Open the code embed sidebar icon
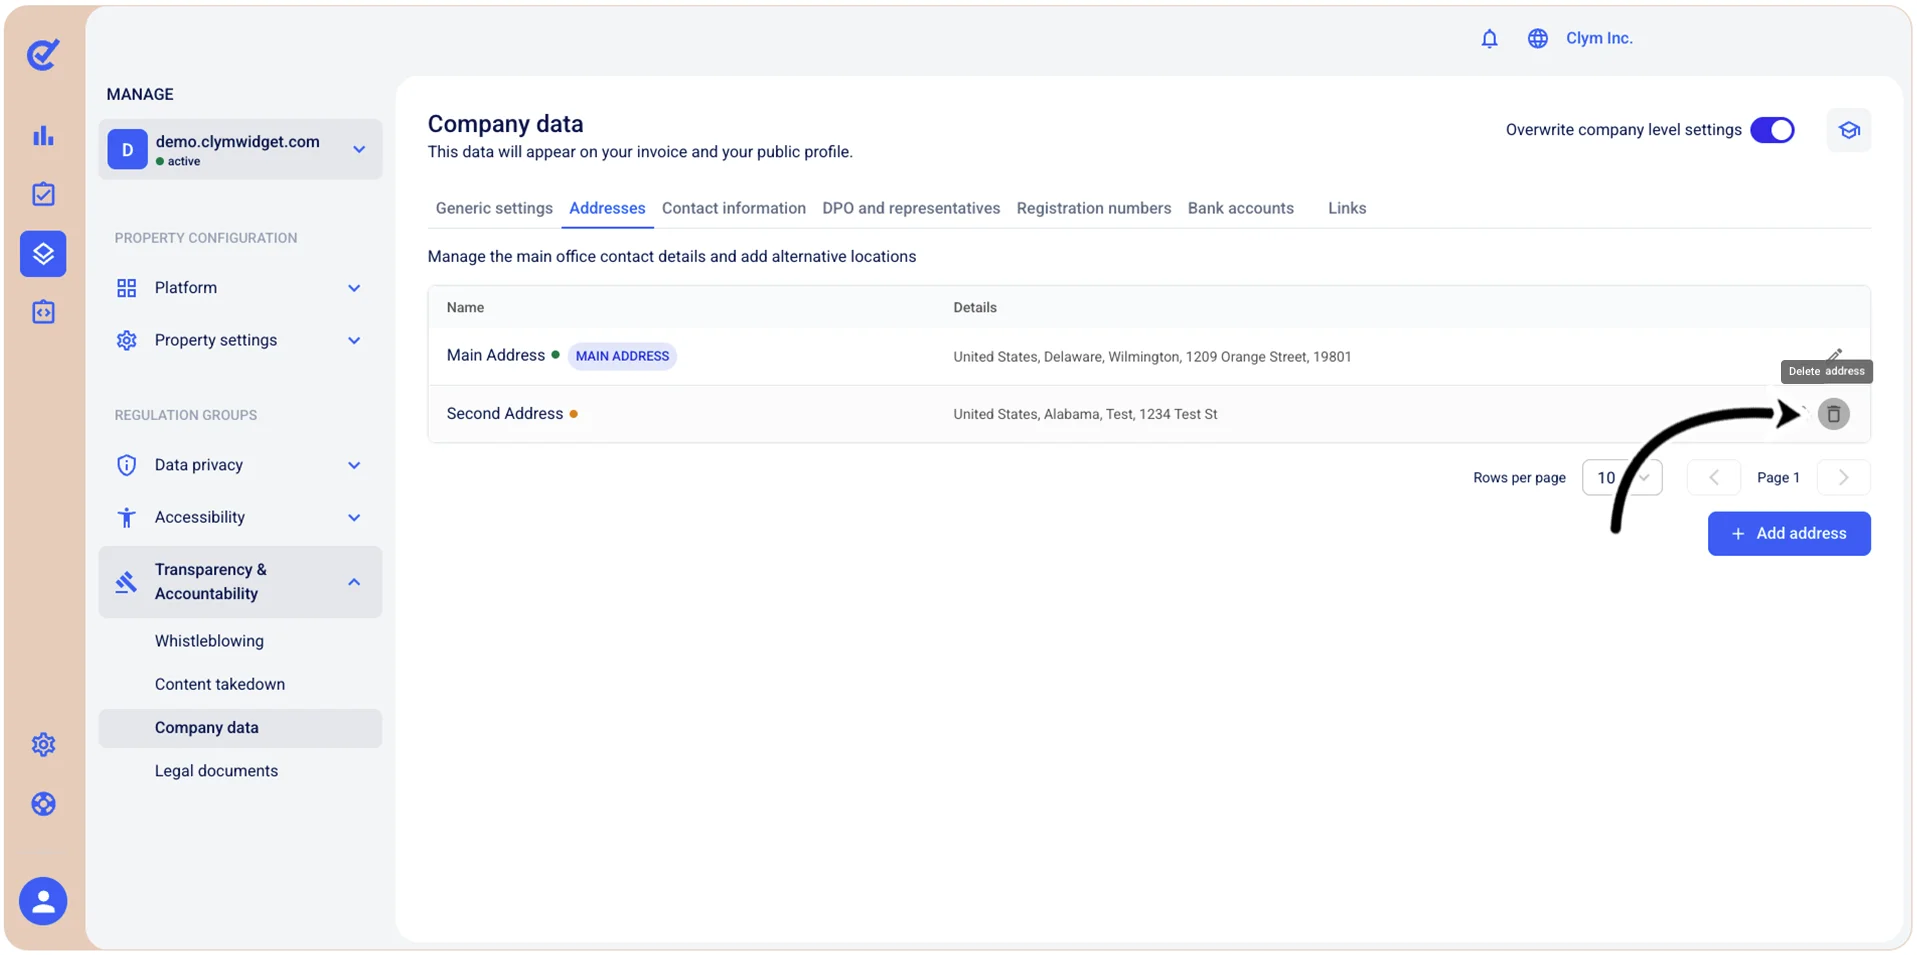 [43, 312]
